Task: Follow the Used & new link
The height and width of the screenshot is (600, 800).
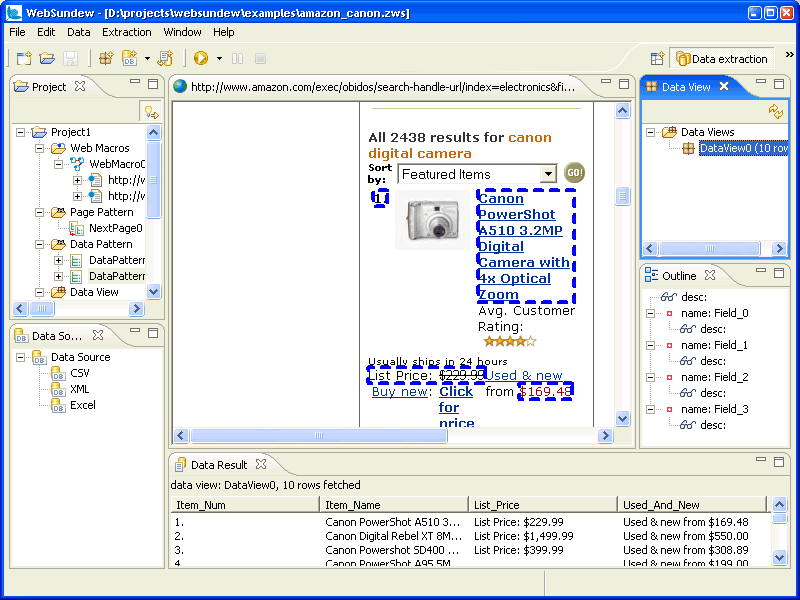Action: 523,376
